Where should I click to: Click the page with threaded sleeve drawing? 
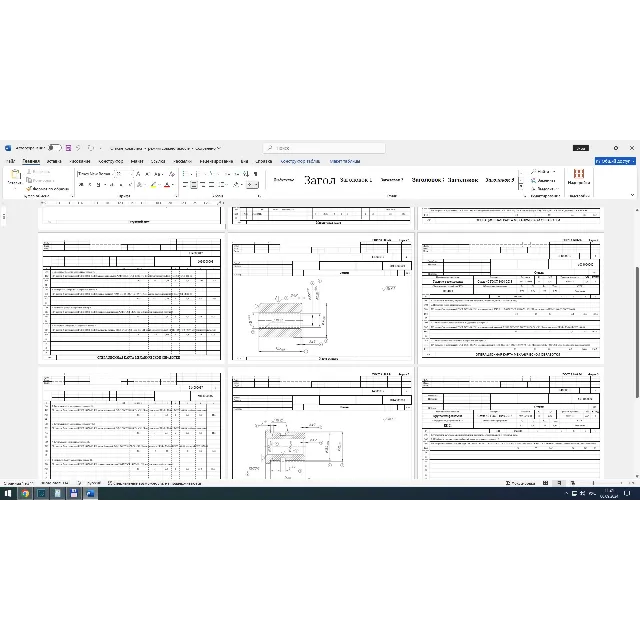[x=321, y=298]
